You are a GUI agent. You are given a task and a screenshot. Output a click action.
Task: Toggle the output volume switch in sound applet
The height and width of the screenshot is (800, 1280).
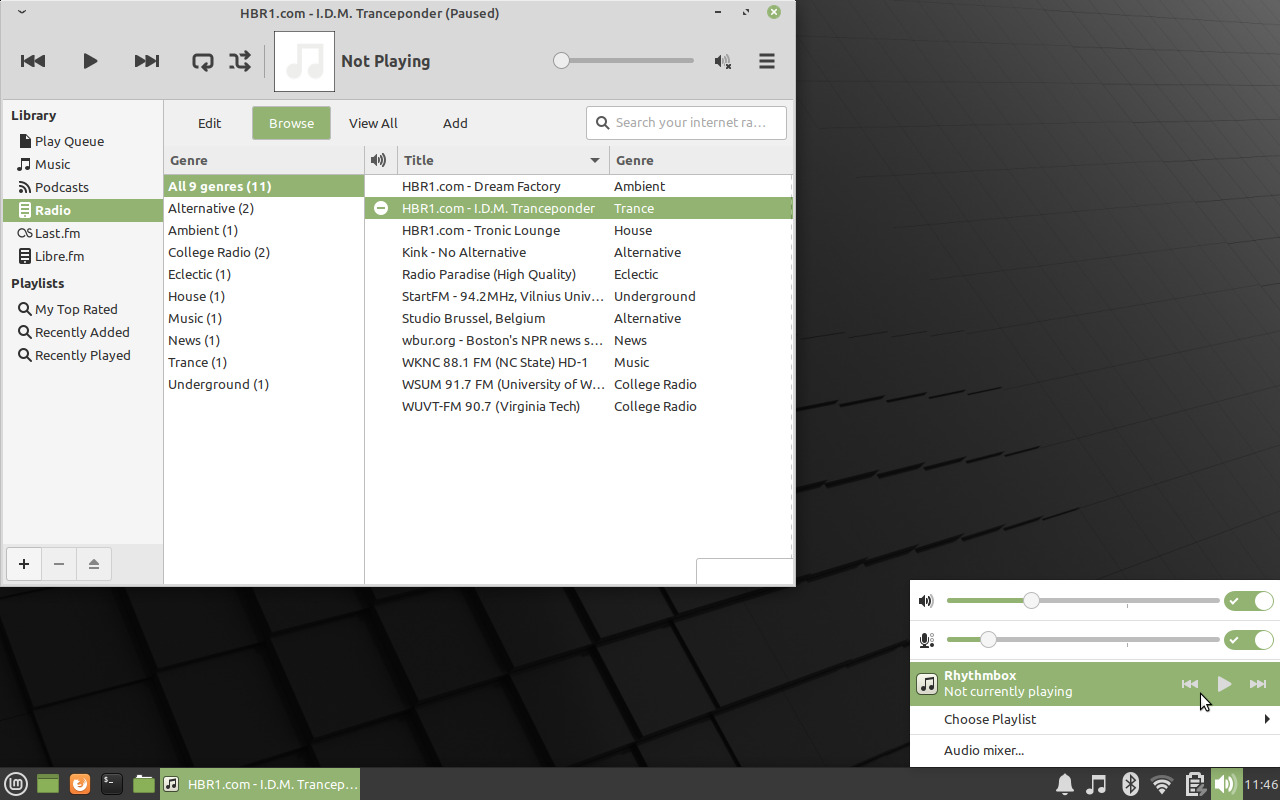point(1249,601)
